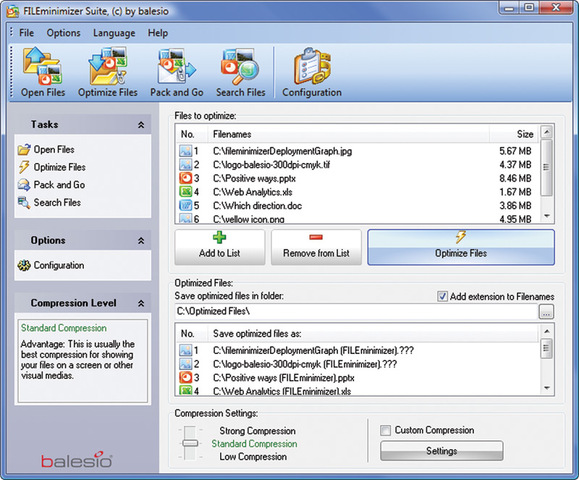This screenshot has height=480, width=579.
Task: Enable the Custom Compression checkbox
Action: (x=386, y=431)
